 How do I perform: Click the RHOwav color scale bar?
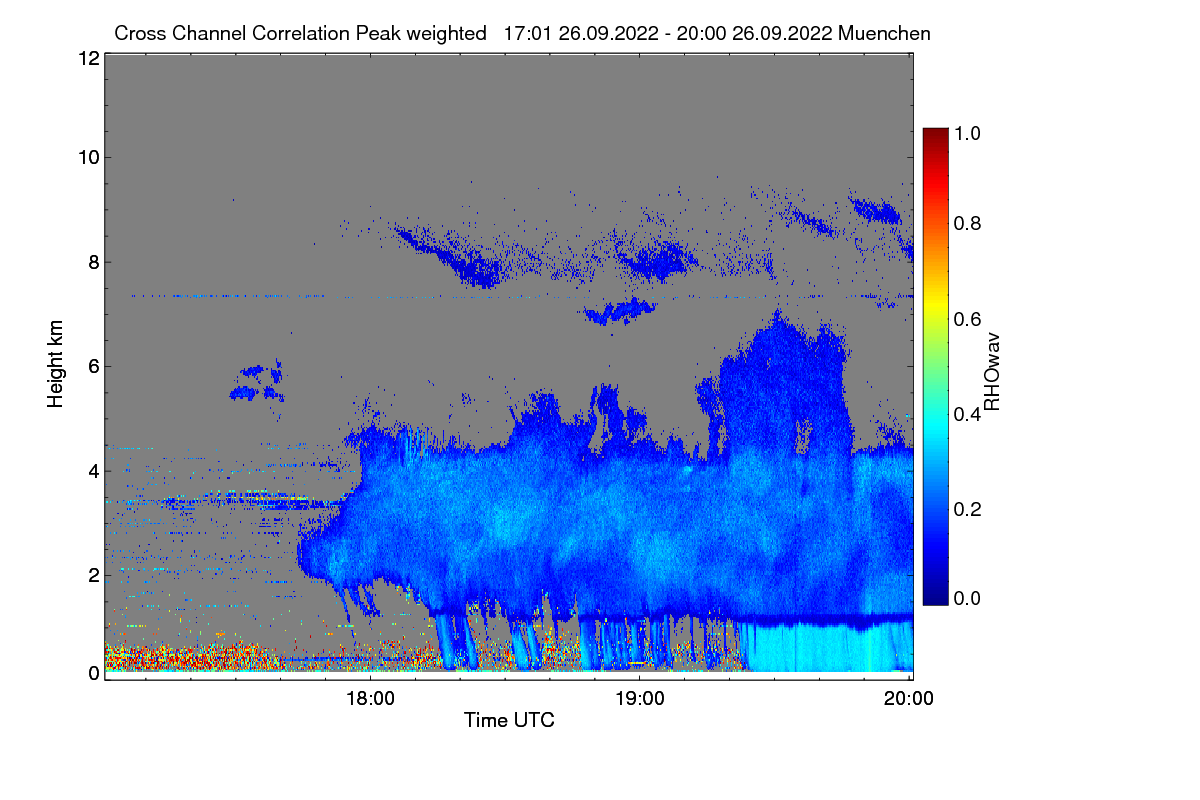[x=935, y=366]
